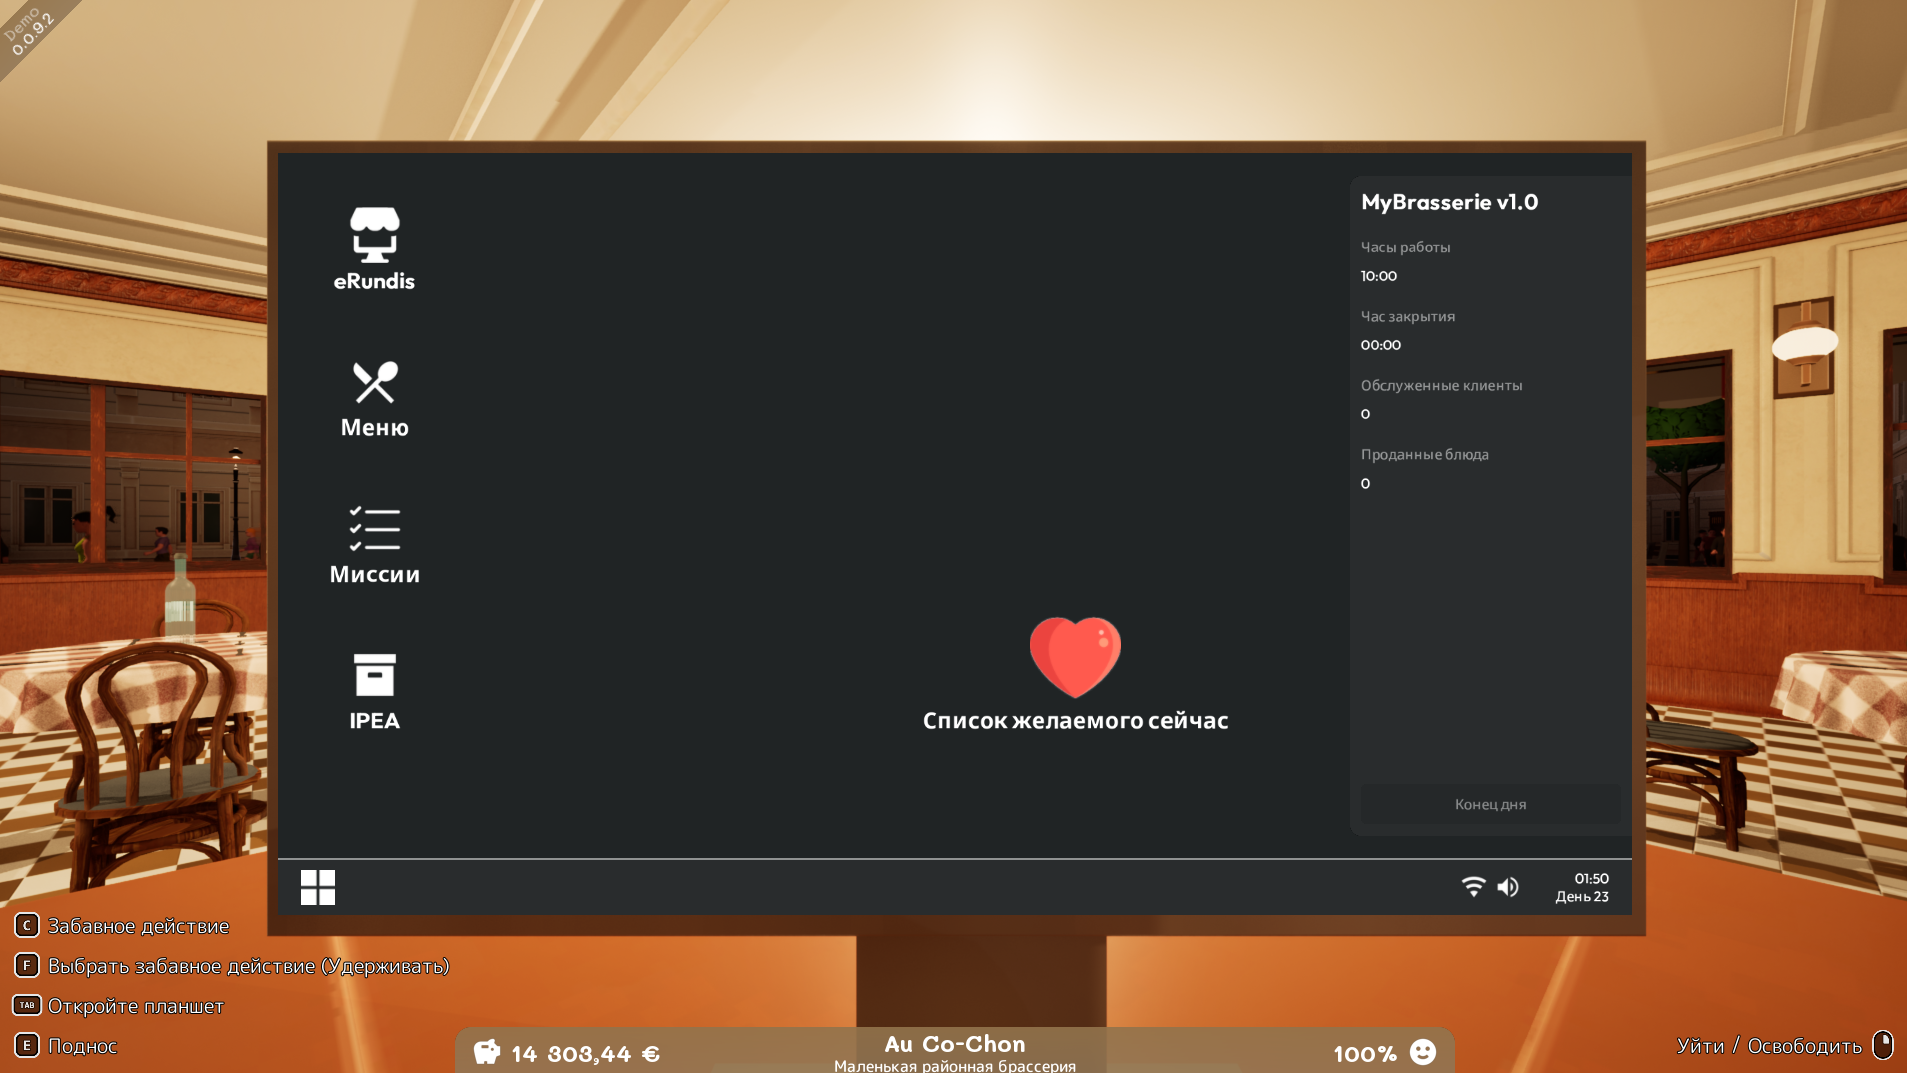Click the Wi-Fi icon in taskbar
Screen dimensions: 1907x1073
point(1473,887)
